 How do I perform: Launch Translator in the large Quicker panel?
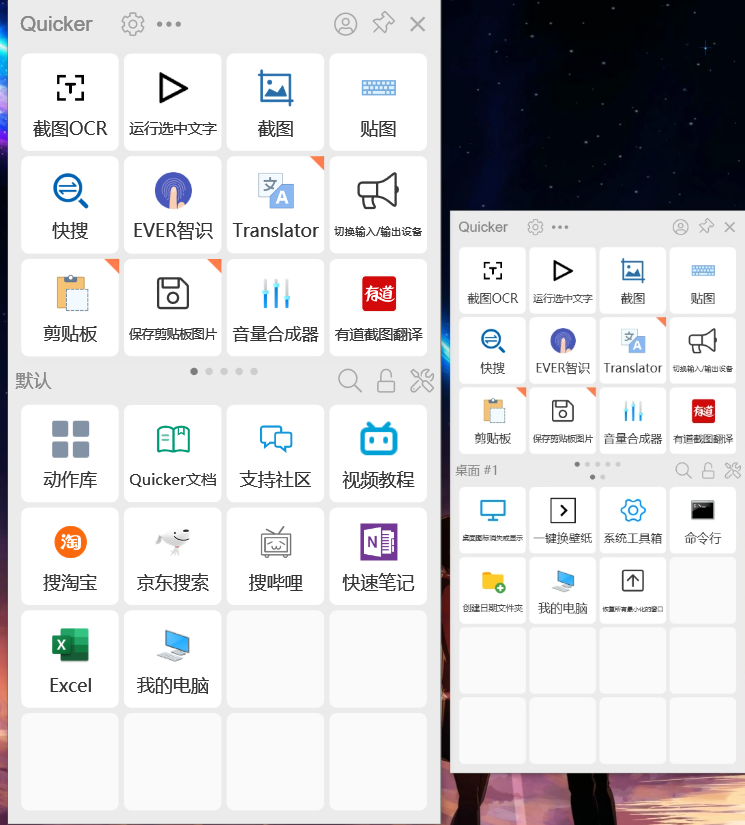[x=275, y=205]
